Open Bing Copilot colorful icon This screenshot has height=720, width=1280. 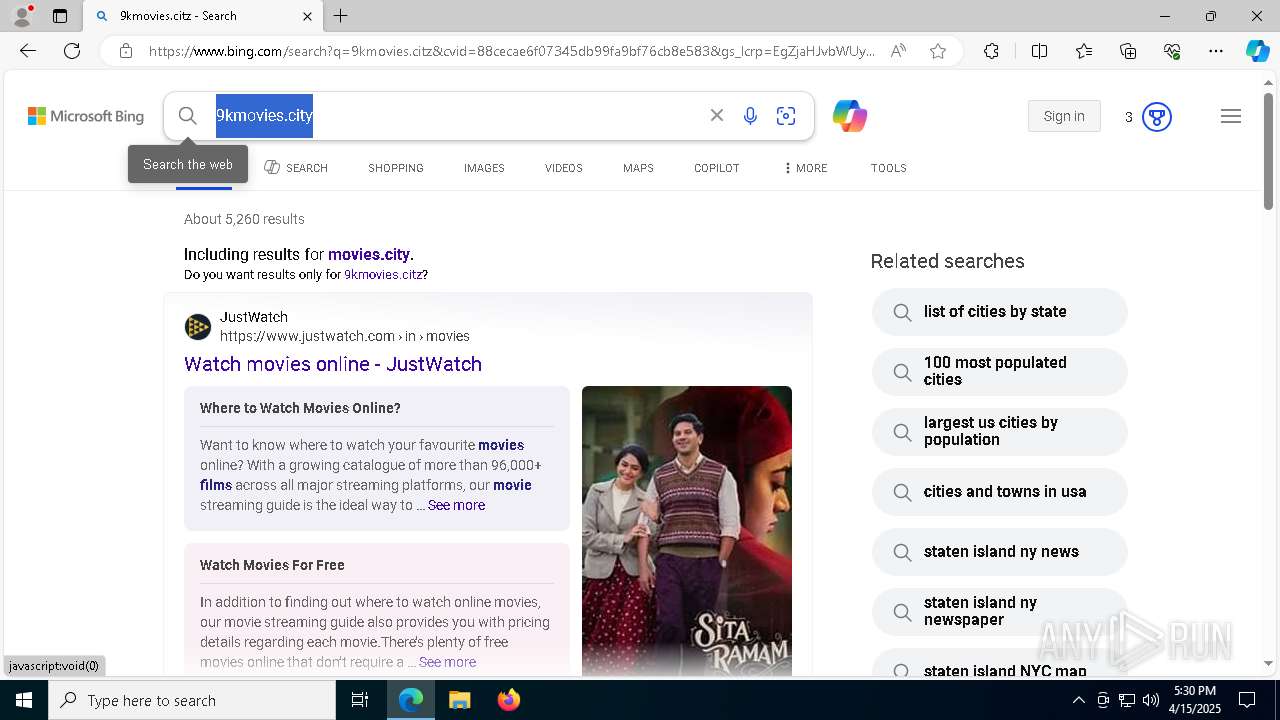click(x=849, y=116)
